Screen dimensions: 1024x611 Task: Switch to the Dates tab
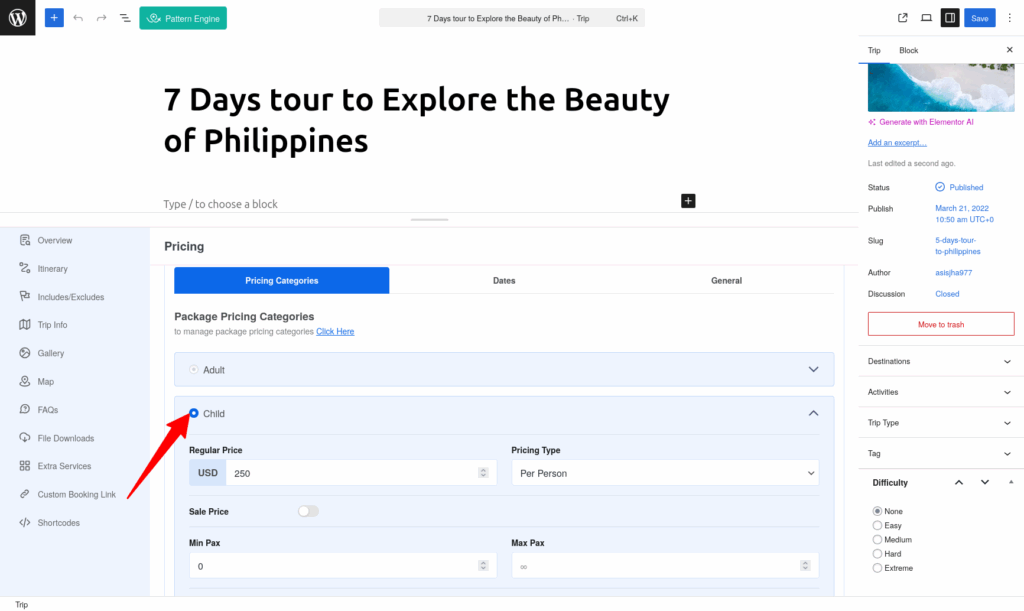click(x=504, y=281)
